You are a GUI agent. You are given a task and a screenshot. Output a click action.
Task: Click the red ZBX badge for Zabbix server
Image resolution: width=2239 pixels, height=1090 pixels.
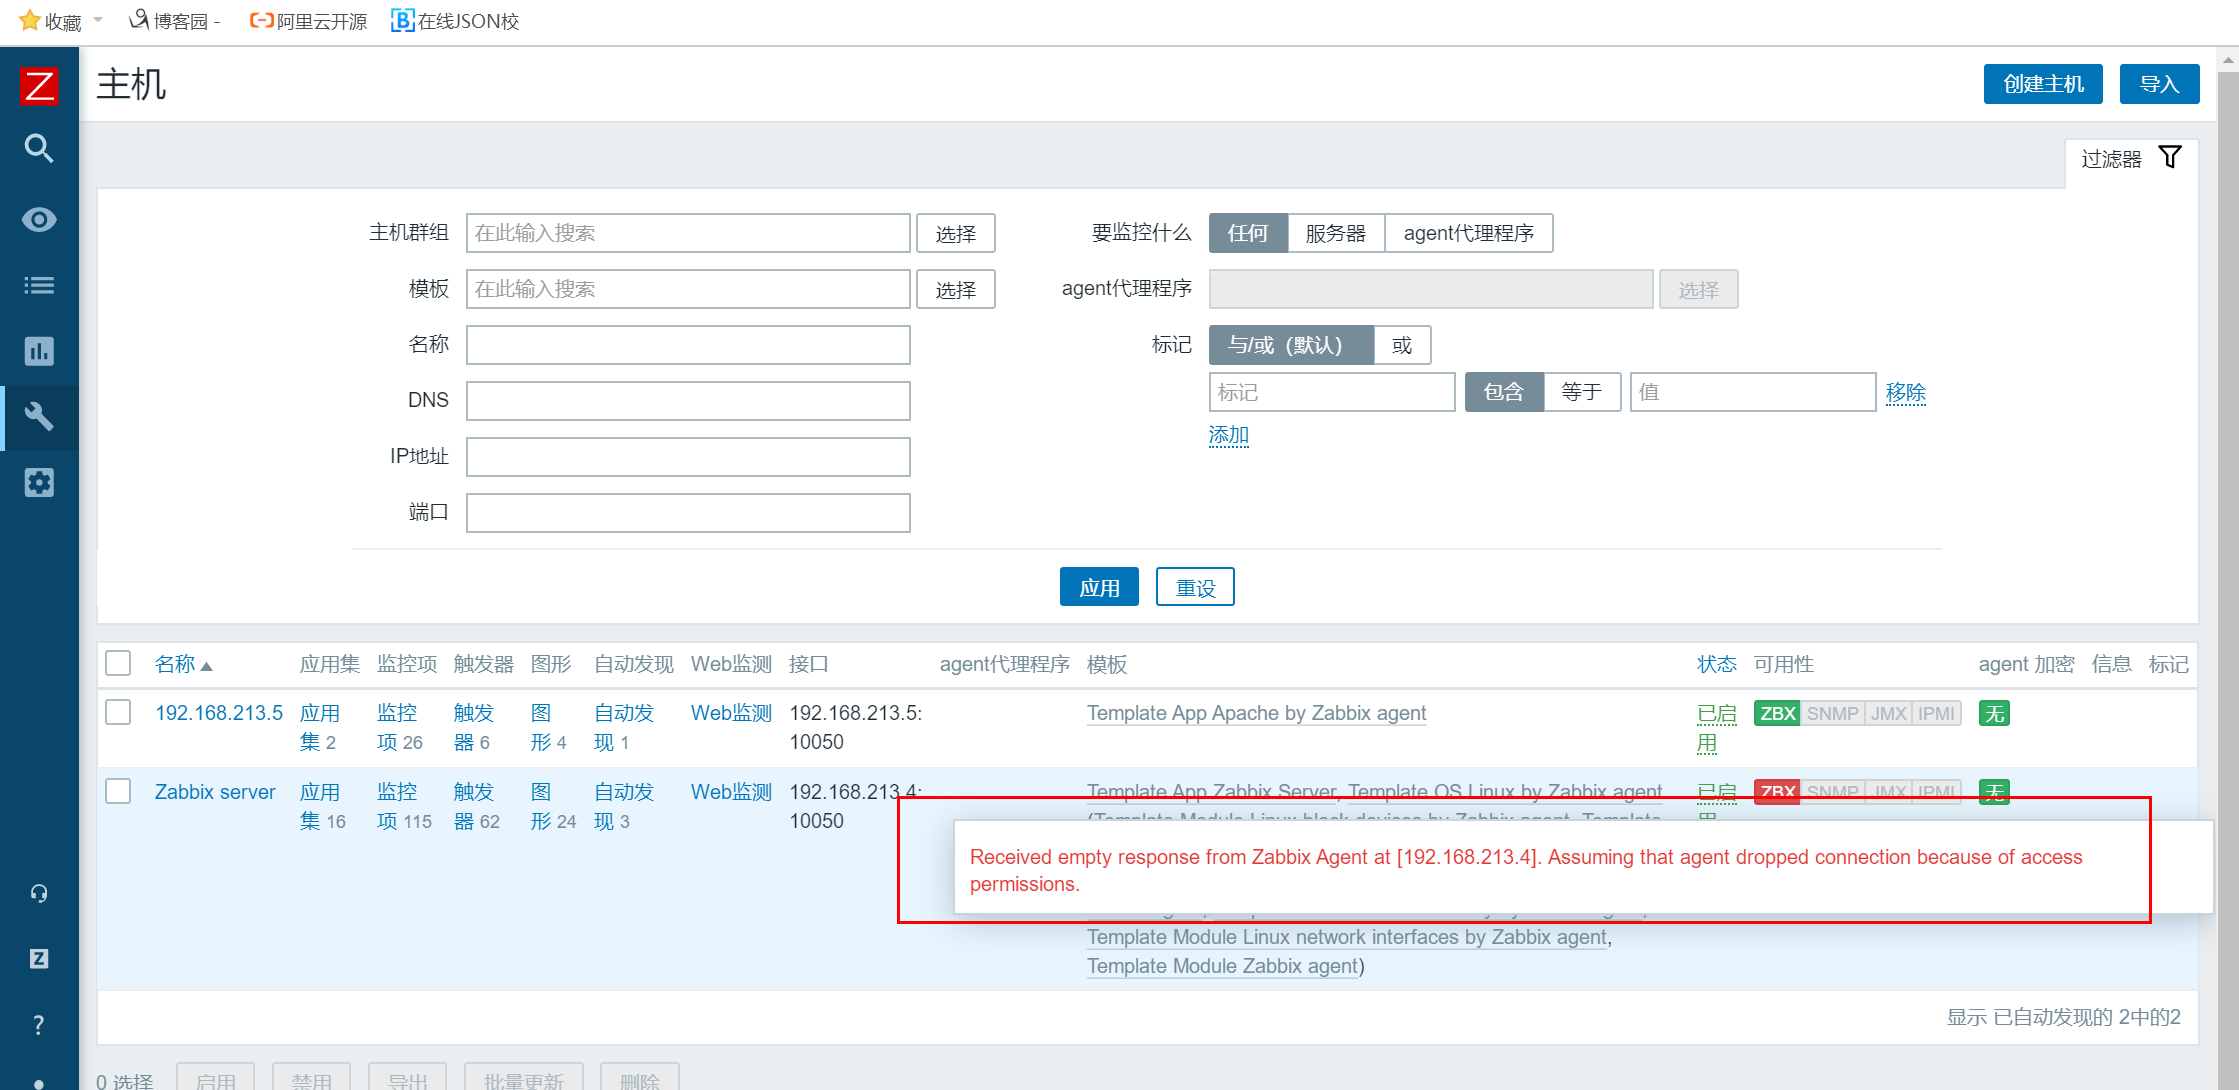click(1777, 791)
